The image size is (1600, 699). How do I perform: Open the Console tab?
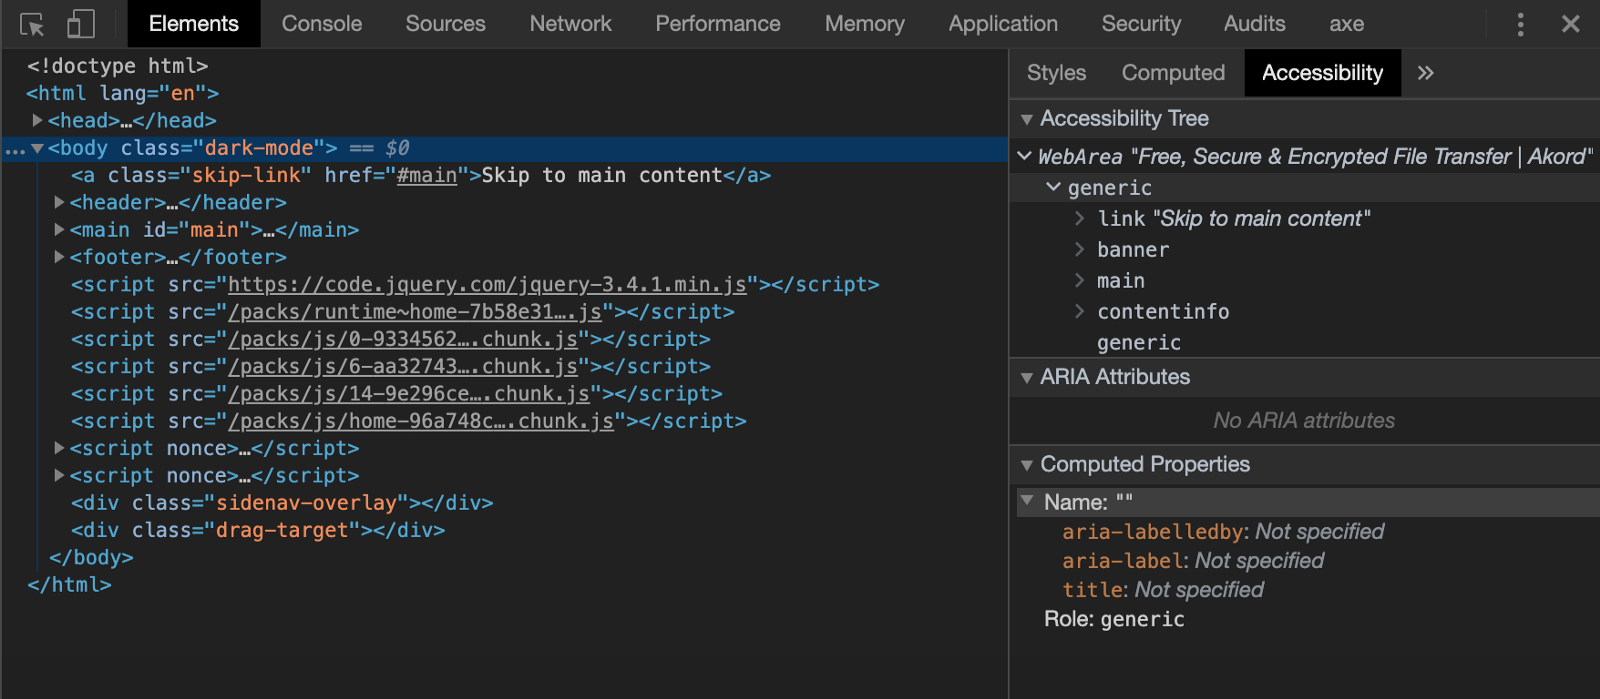pyautogui.click(x=322, y=24)
